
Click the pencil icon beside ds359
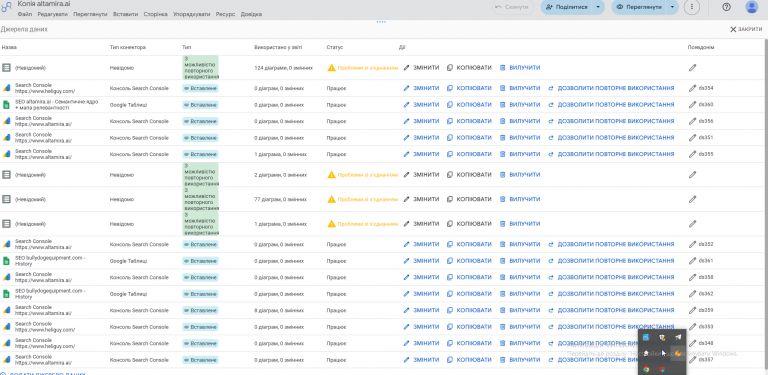[692, 310]
